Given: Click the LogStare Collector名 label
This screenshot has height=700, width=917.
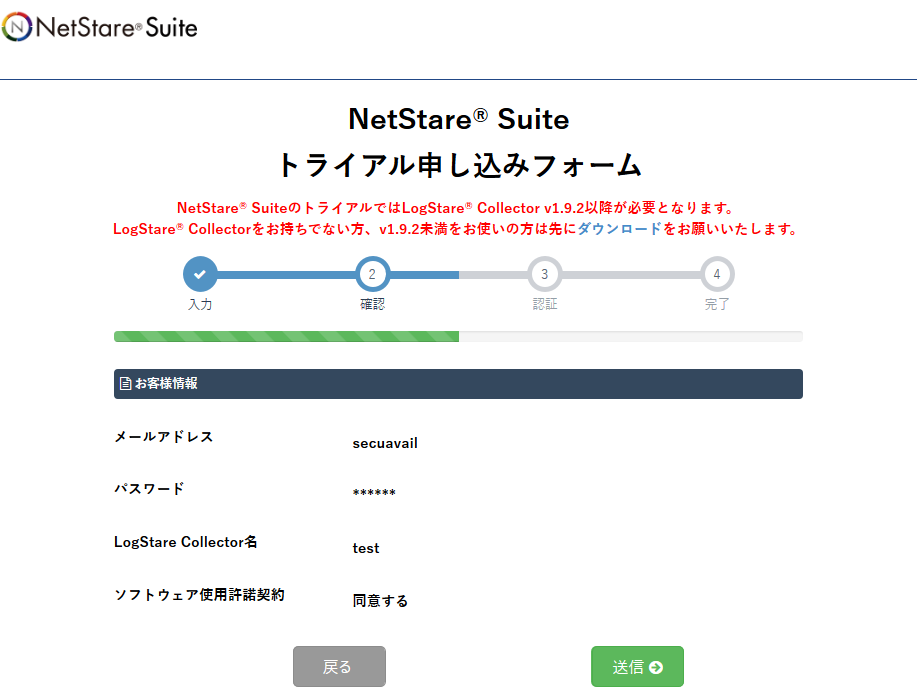Looking at the screenshot, I should (185, 542).
